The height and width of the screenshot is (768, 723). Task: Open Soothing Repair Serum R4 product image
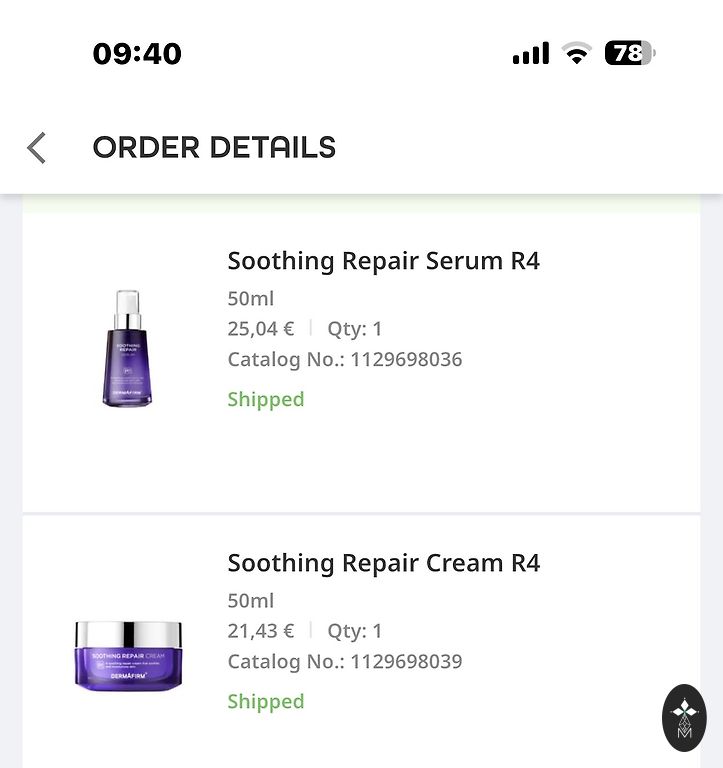(127, 347)
